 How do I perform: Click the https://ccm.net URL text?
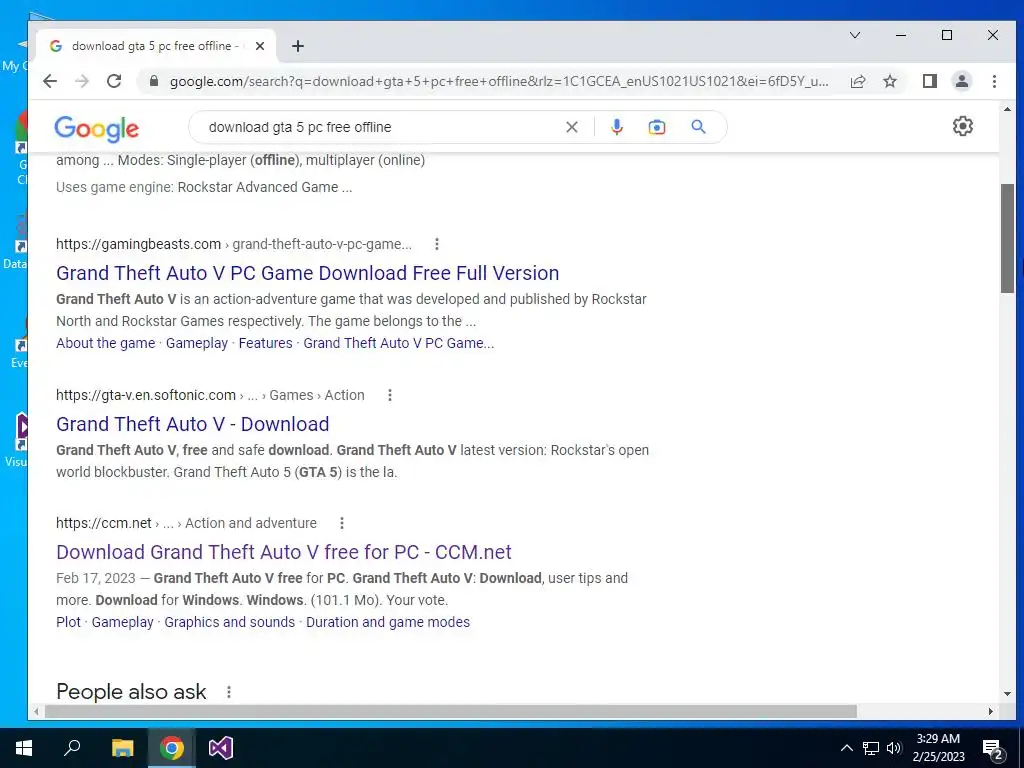point(103,523)
